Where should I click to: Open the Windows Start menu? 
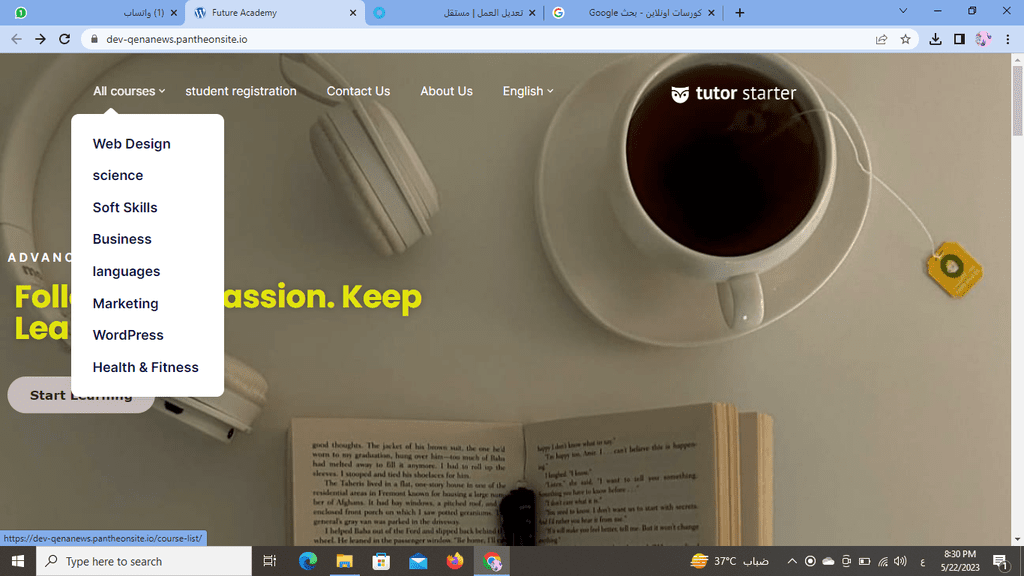[x=18, y=561]
